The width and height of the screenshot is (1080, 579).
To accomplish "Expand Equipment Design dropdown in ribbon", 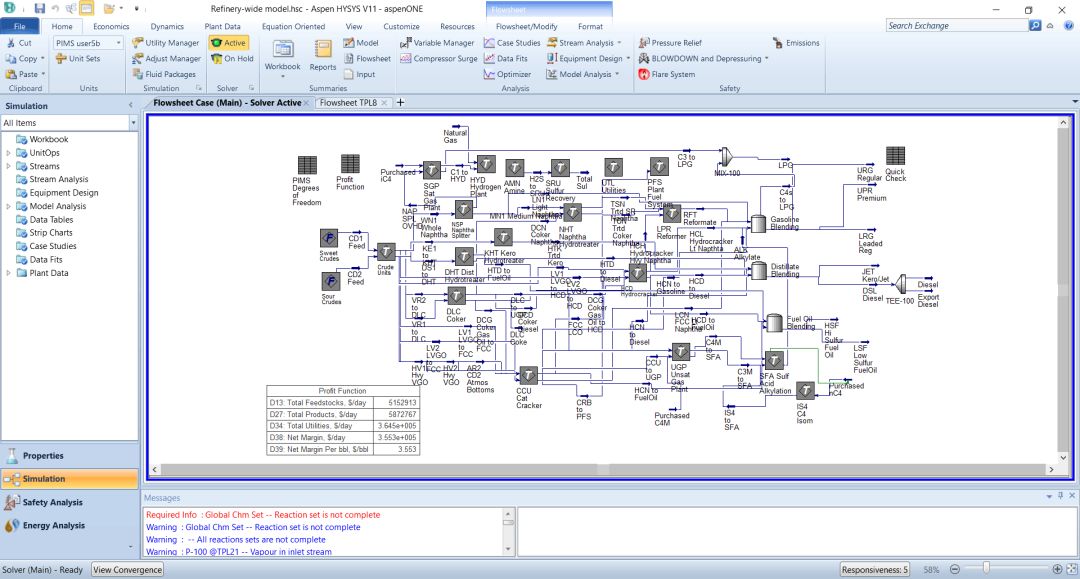I will (x=627, y=59).
